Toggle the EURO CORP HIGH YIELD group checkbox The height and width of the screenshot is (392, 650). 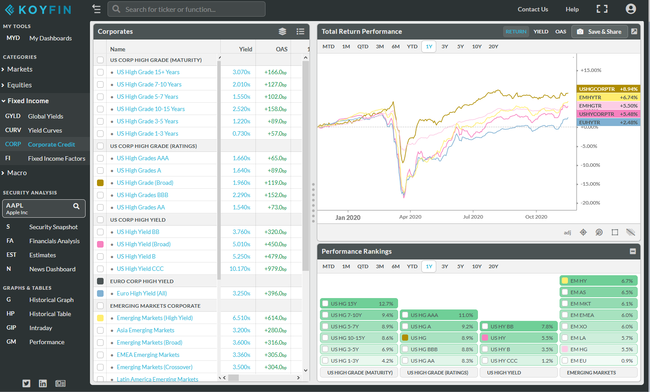point(100,281)
